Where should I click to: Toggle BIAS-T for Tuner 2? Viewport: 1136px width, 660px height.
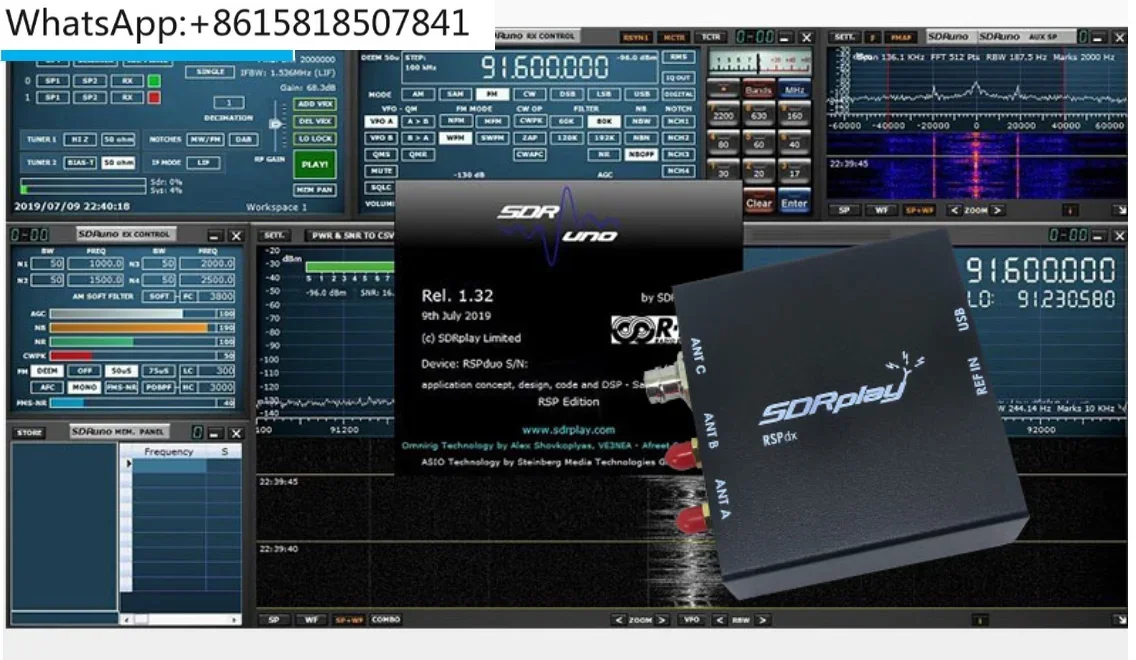pos(81,163)
